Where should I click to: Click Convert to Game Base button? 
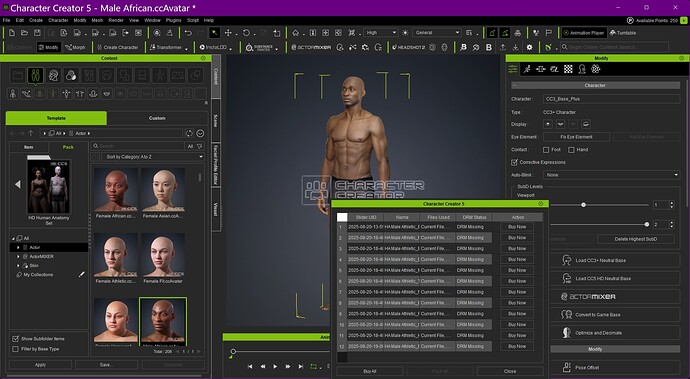point(615,315)
